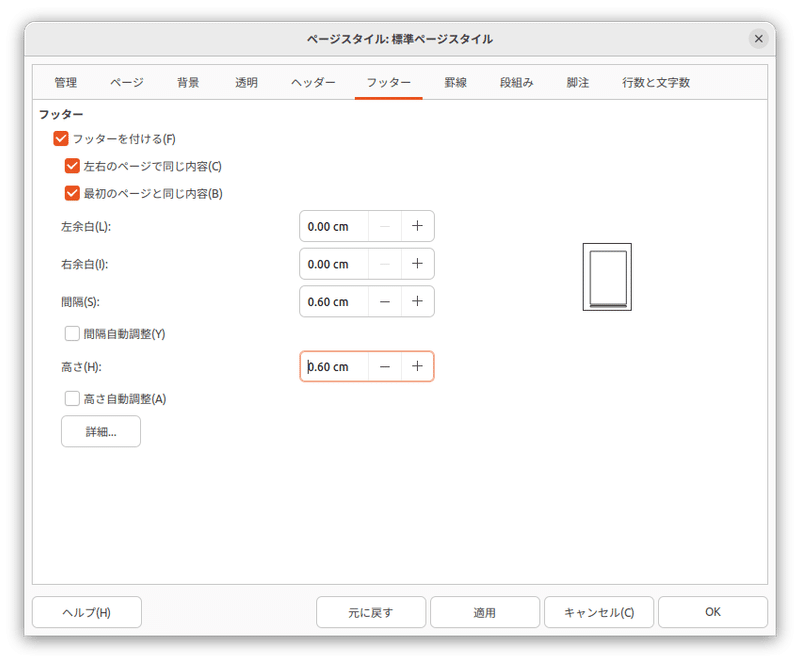Click the page layout preview thumbnail
Screen dimensions: 800x663
(x=607, y=277)
